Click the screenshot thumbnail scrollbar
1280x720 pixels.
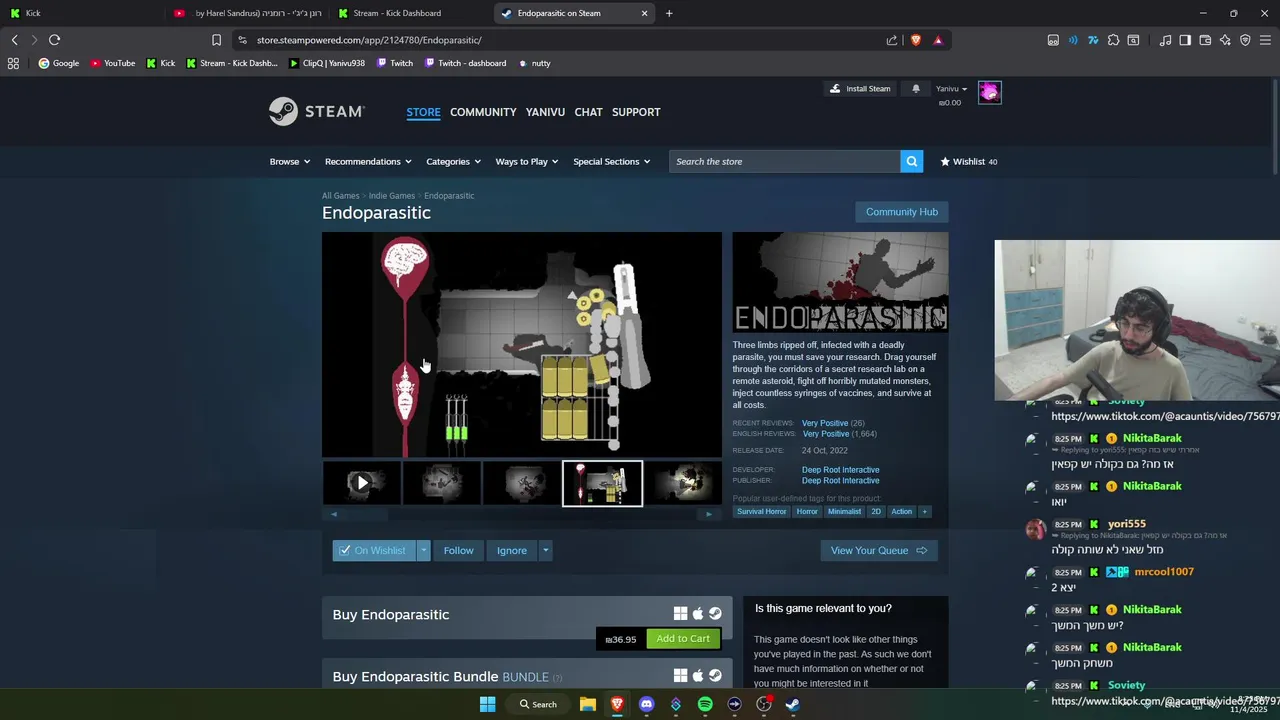coord(520,514)
